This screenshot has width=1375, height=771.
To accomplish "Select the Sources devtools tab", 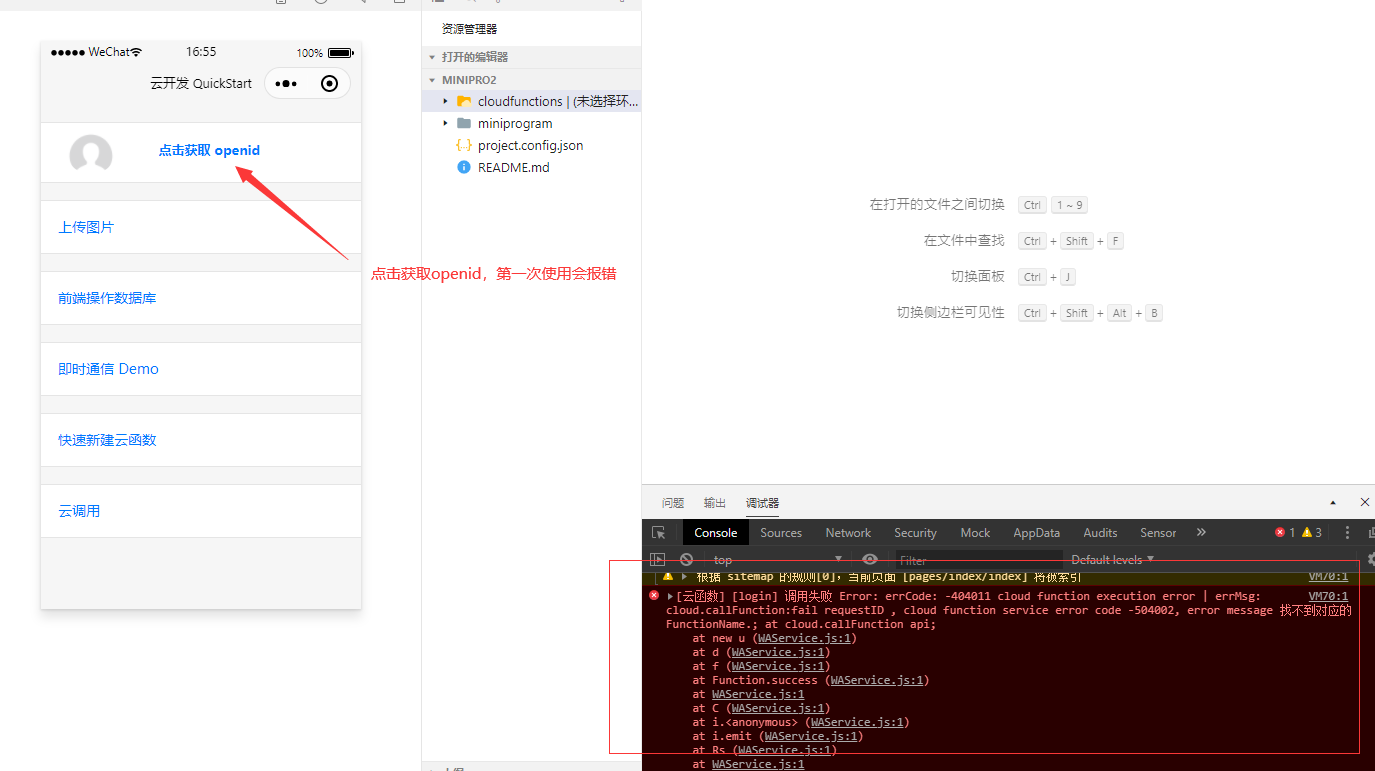I will tap(781, 533).
